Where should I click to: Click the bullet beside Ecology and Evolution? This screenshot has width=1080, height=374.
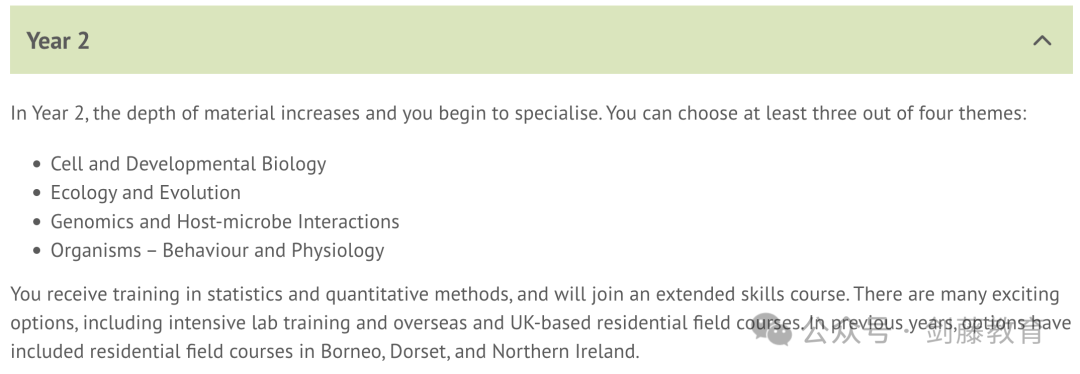[37, 194]
